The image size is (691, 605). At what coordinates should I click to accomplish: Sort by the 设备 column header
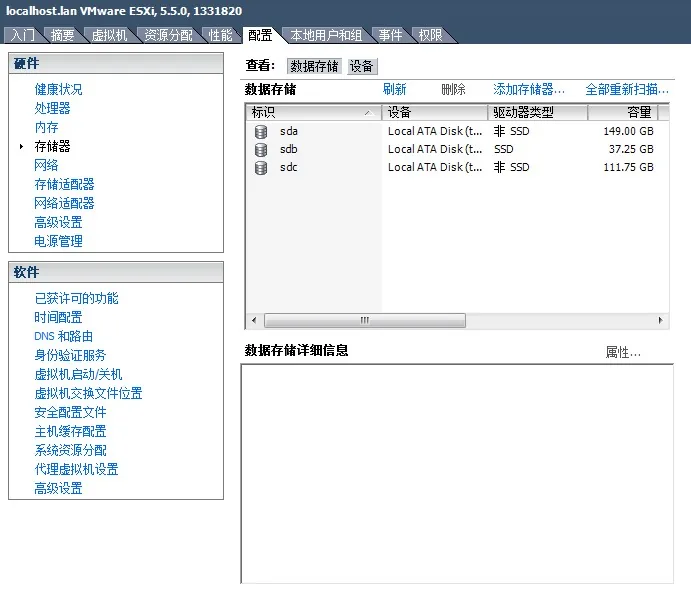tap(434, 112)
